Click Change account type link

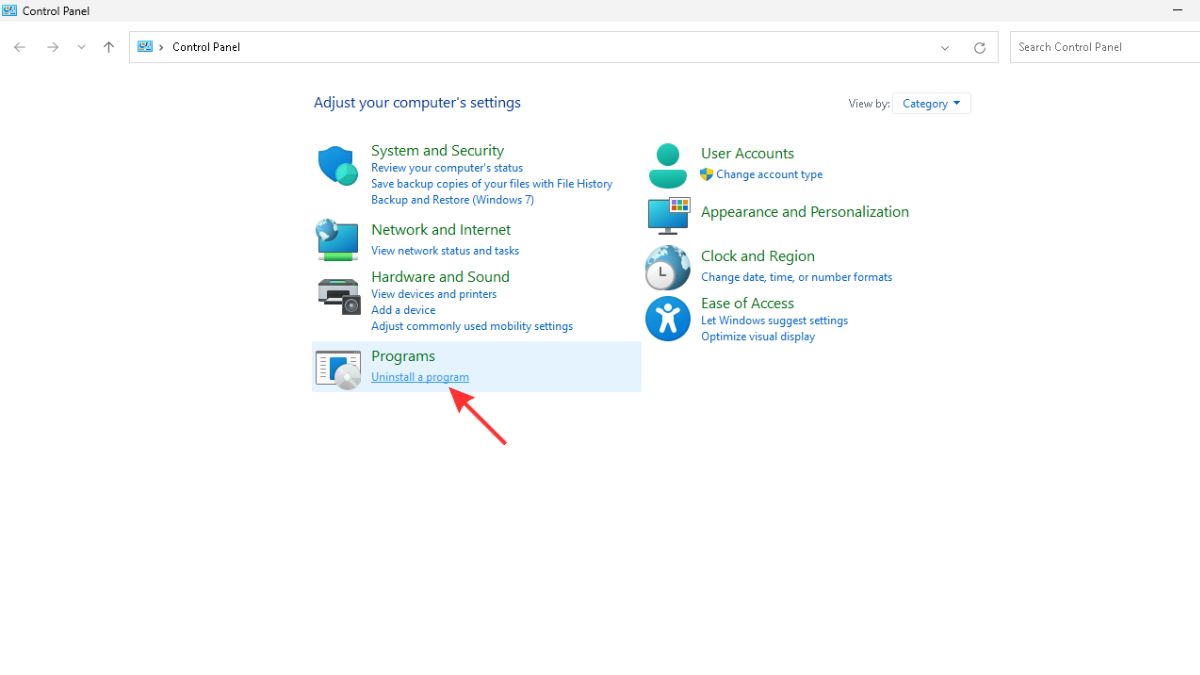pyautogui.click(x=769, y=174)
